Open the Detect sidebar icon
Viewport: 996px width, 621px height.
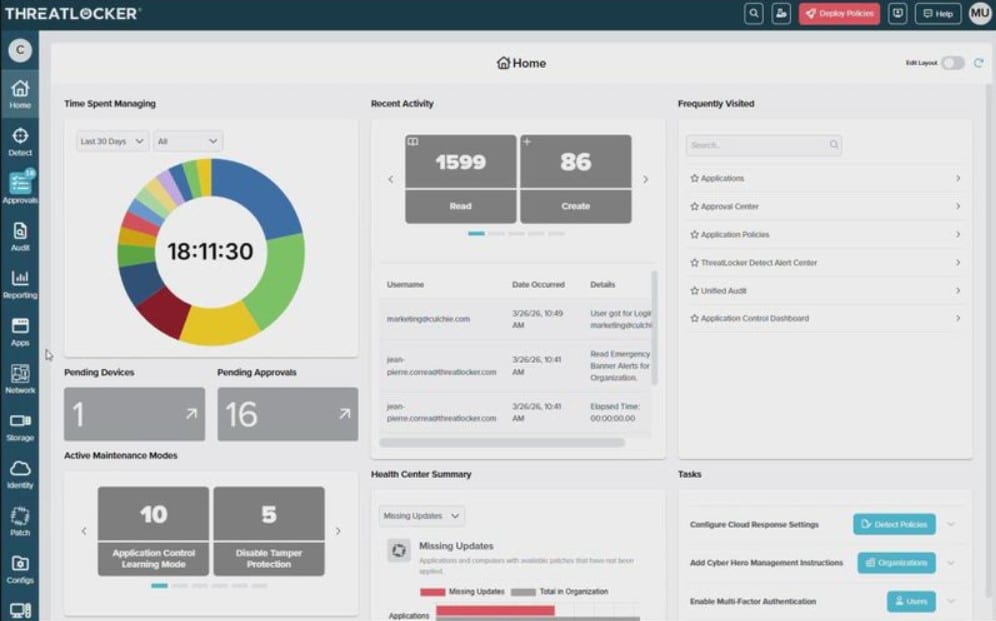point(20,142)
